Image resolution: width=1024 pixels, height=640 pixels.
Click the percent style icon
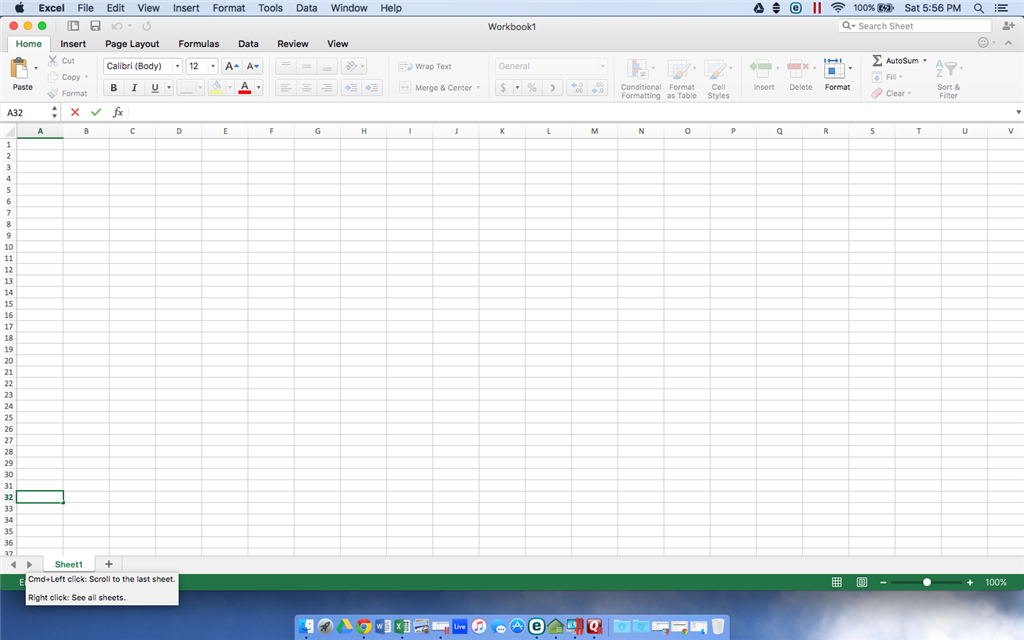point(532,88)
